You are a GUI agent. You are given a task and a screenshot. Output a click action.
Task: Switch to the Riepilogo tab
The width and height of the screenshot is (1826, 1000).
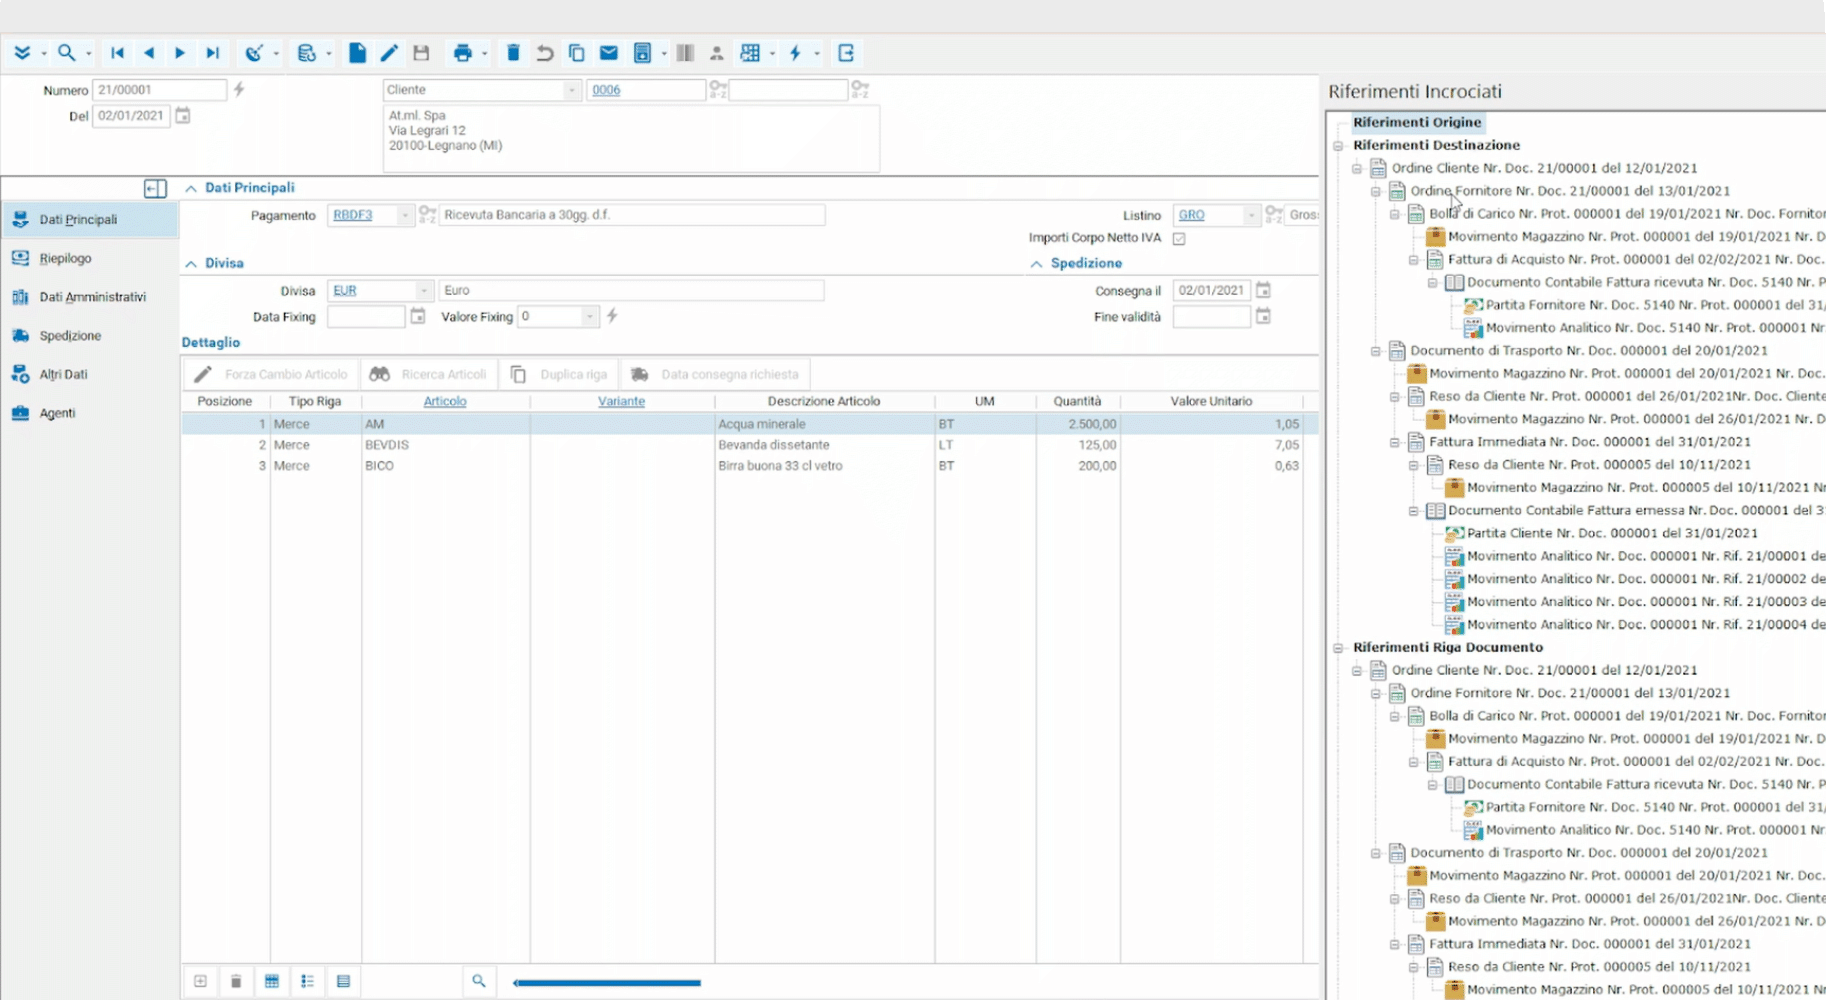(66, 258)
